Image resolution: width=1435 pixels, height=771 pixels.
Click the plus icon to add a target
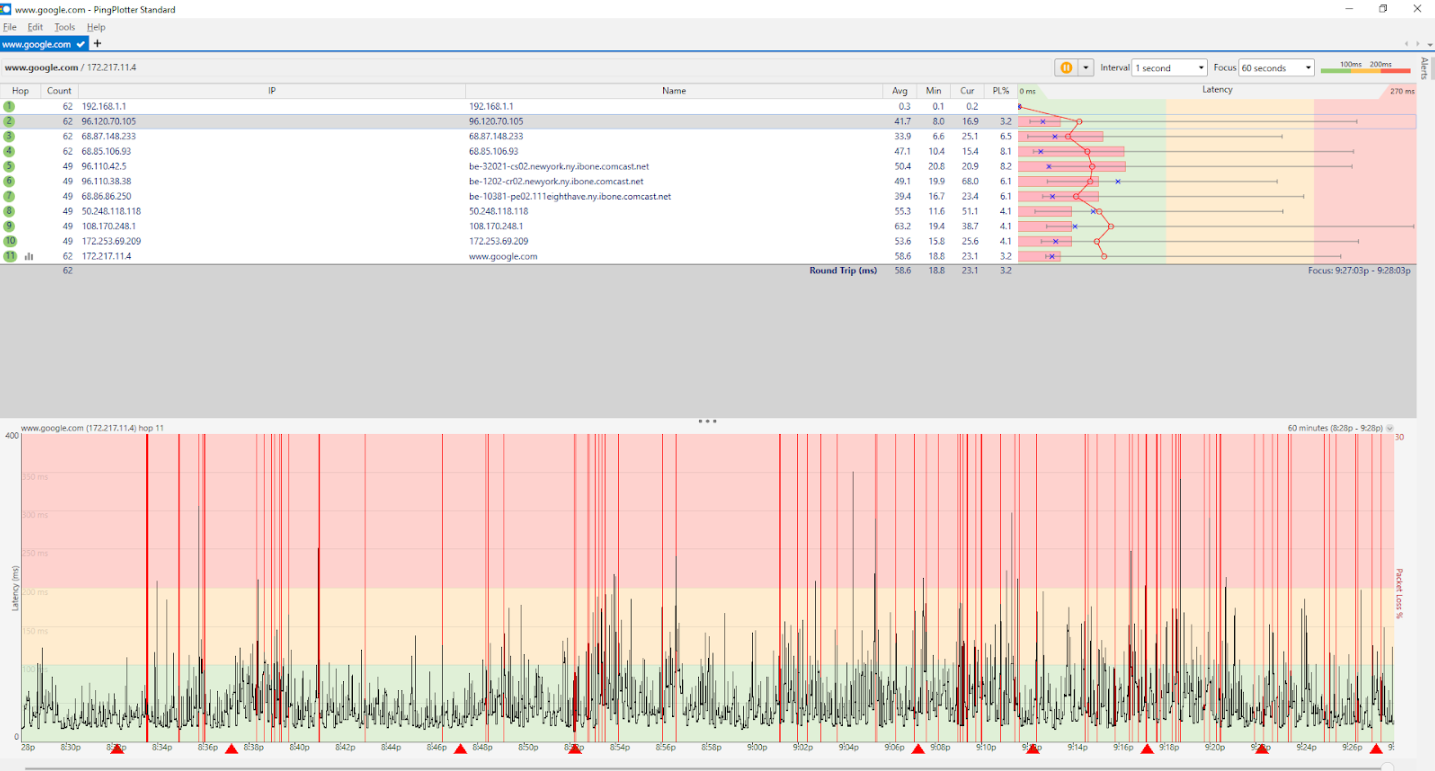[97, 44]
